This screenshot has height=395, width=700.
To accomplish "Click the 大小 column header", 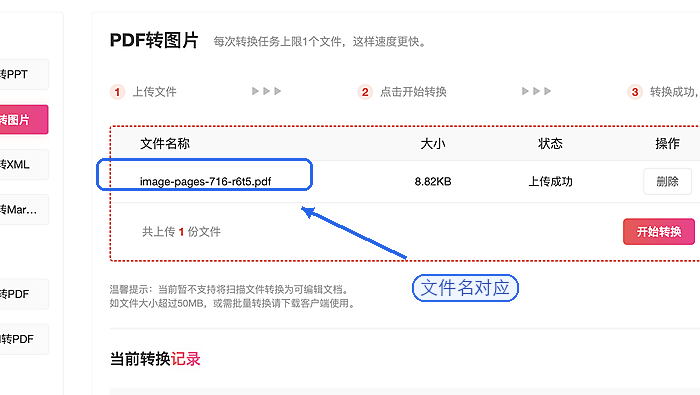I will [x=433, y=143].
